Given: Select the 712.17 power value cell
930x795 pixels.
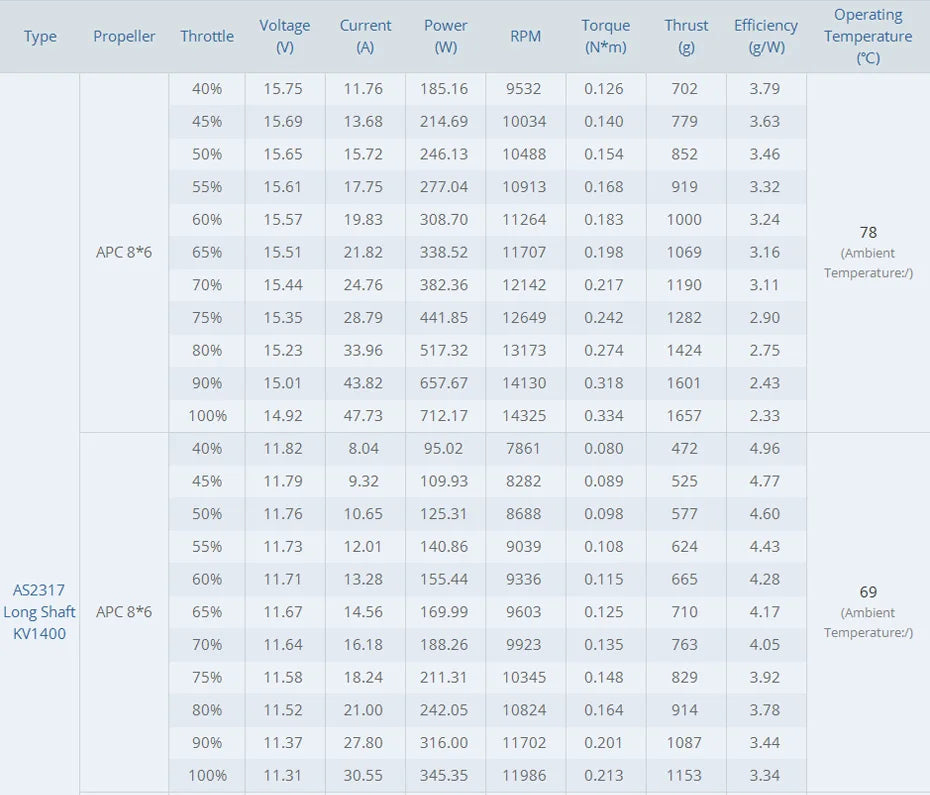Looking at the screenshot, I should point(445,415).
